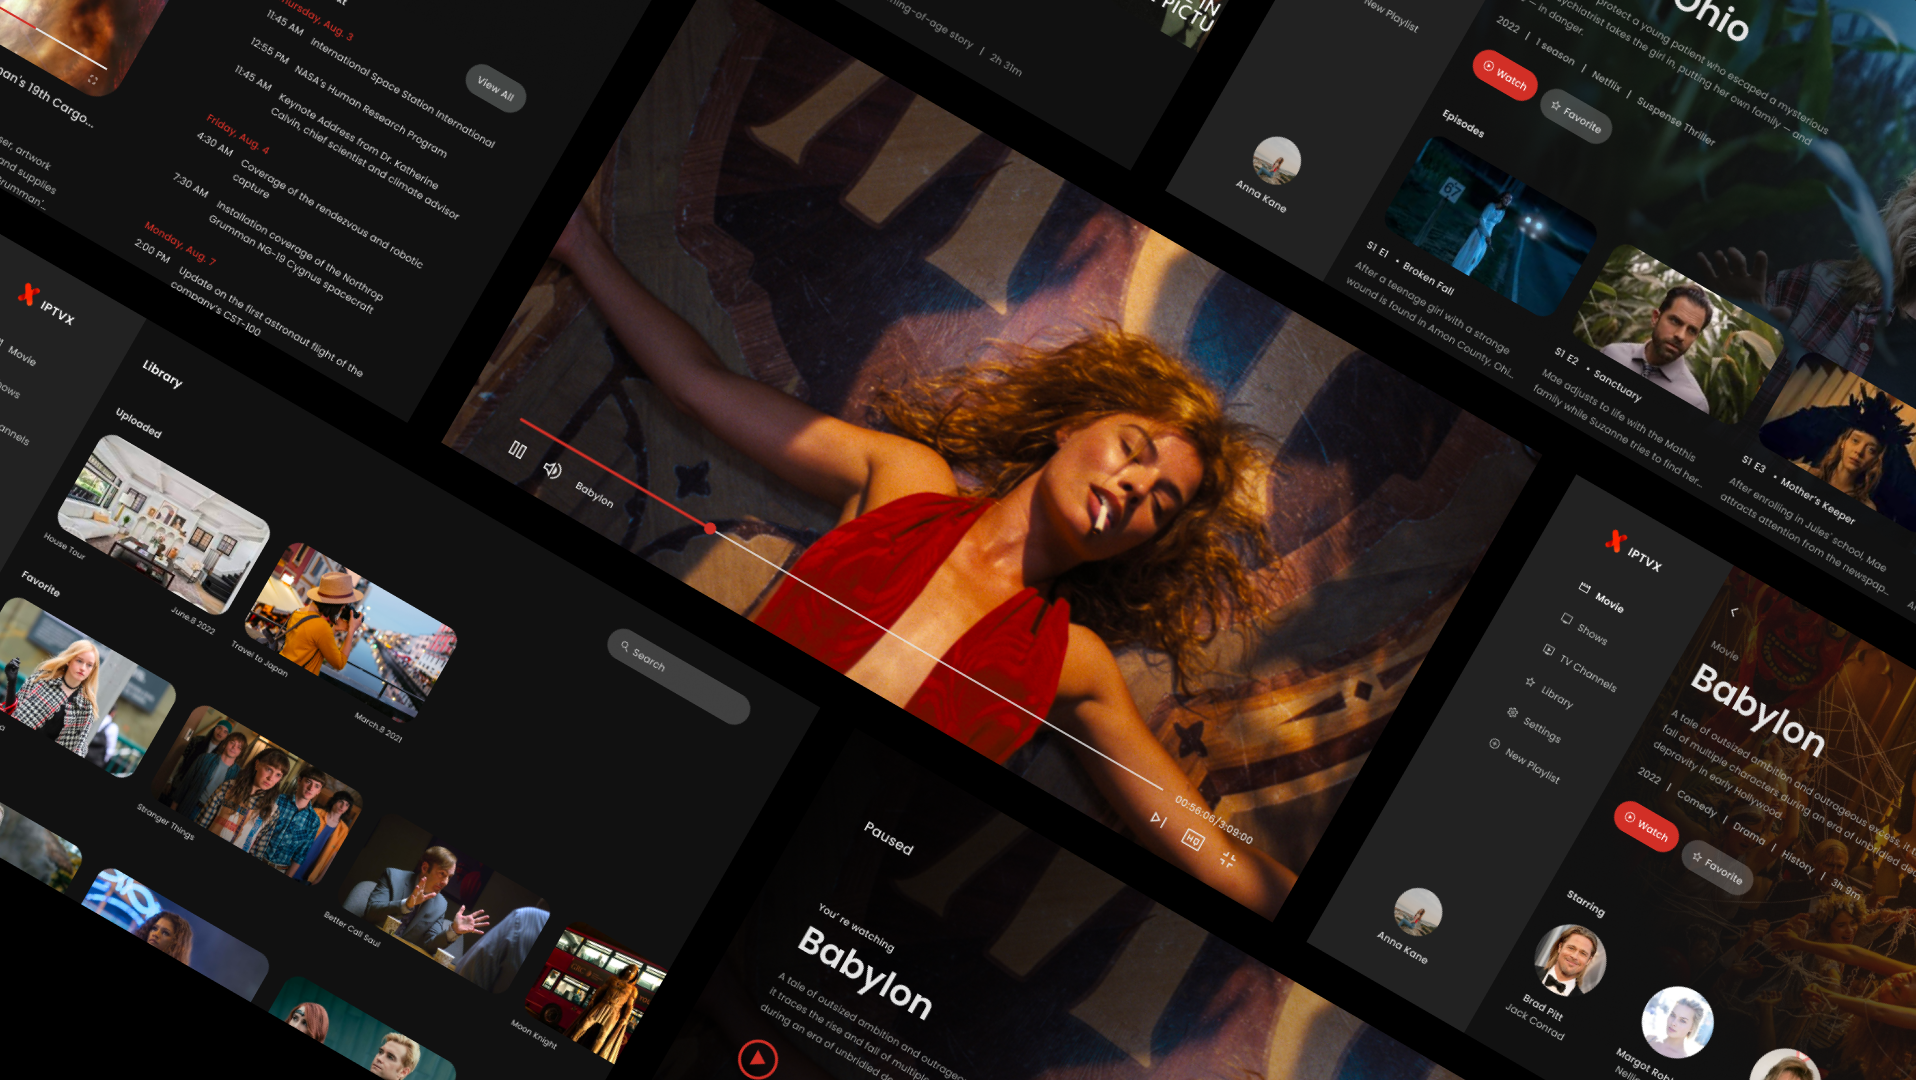The image size is (1916, 1080).
Task: Click the red Watch button in the Ohio panel
Action: [1504, 75]
